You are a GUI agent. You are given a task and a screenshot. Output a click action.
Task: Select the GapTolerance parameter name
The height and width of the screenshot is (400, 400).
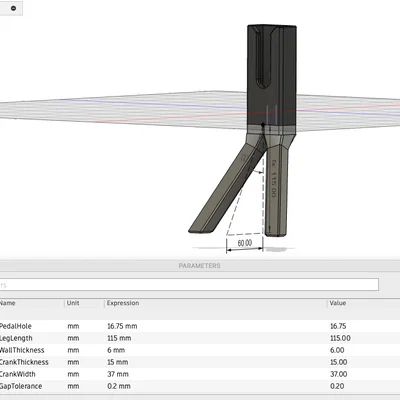21,386
